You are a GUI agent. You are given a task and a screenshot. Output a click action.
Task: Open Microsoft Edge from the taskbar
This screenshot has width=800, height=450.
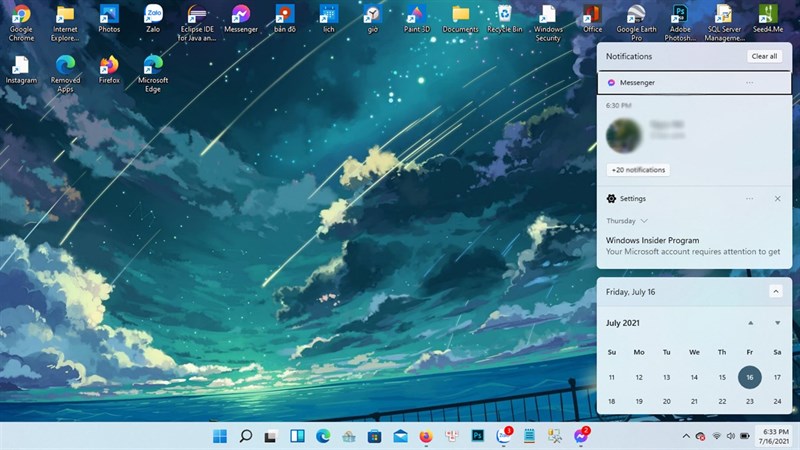tap(323, 436)
